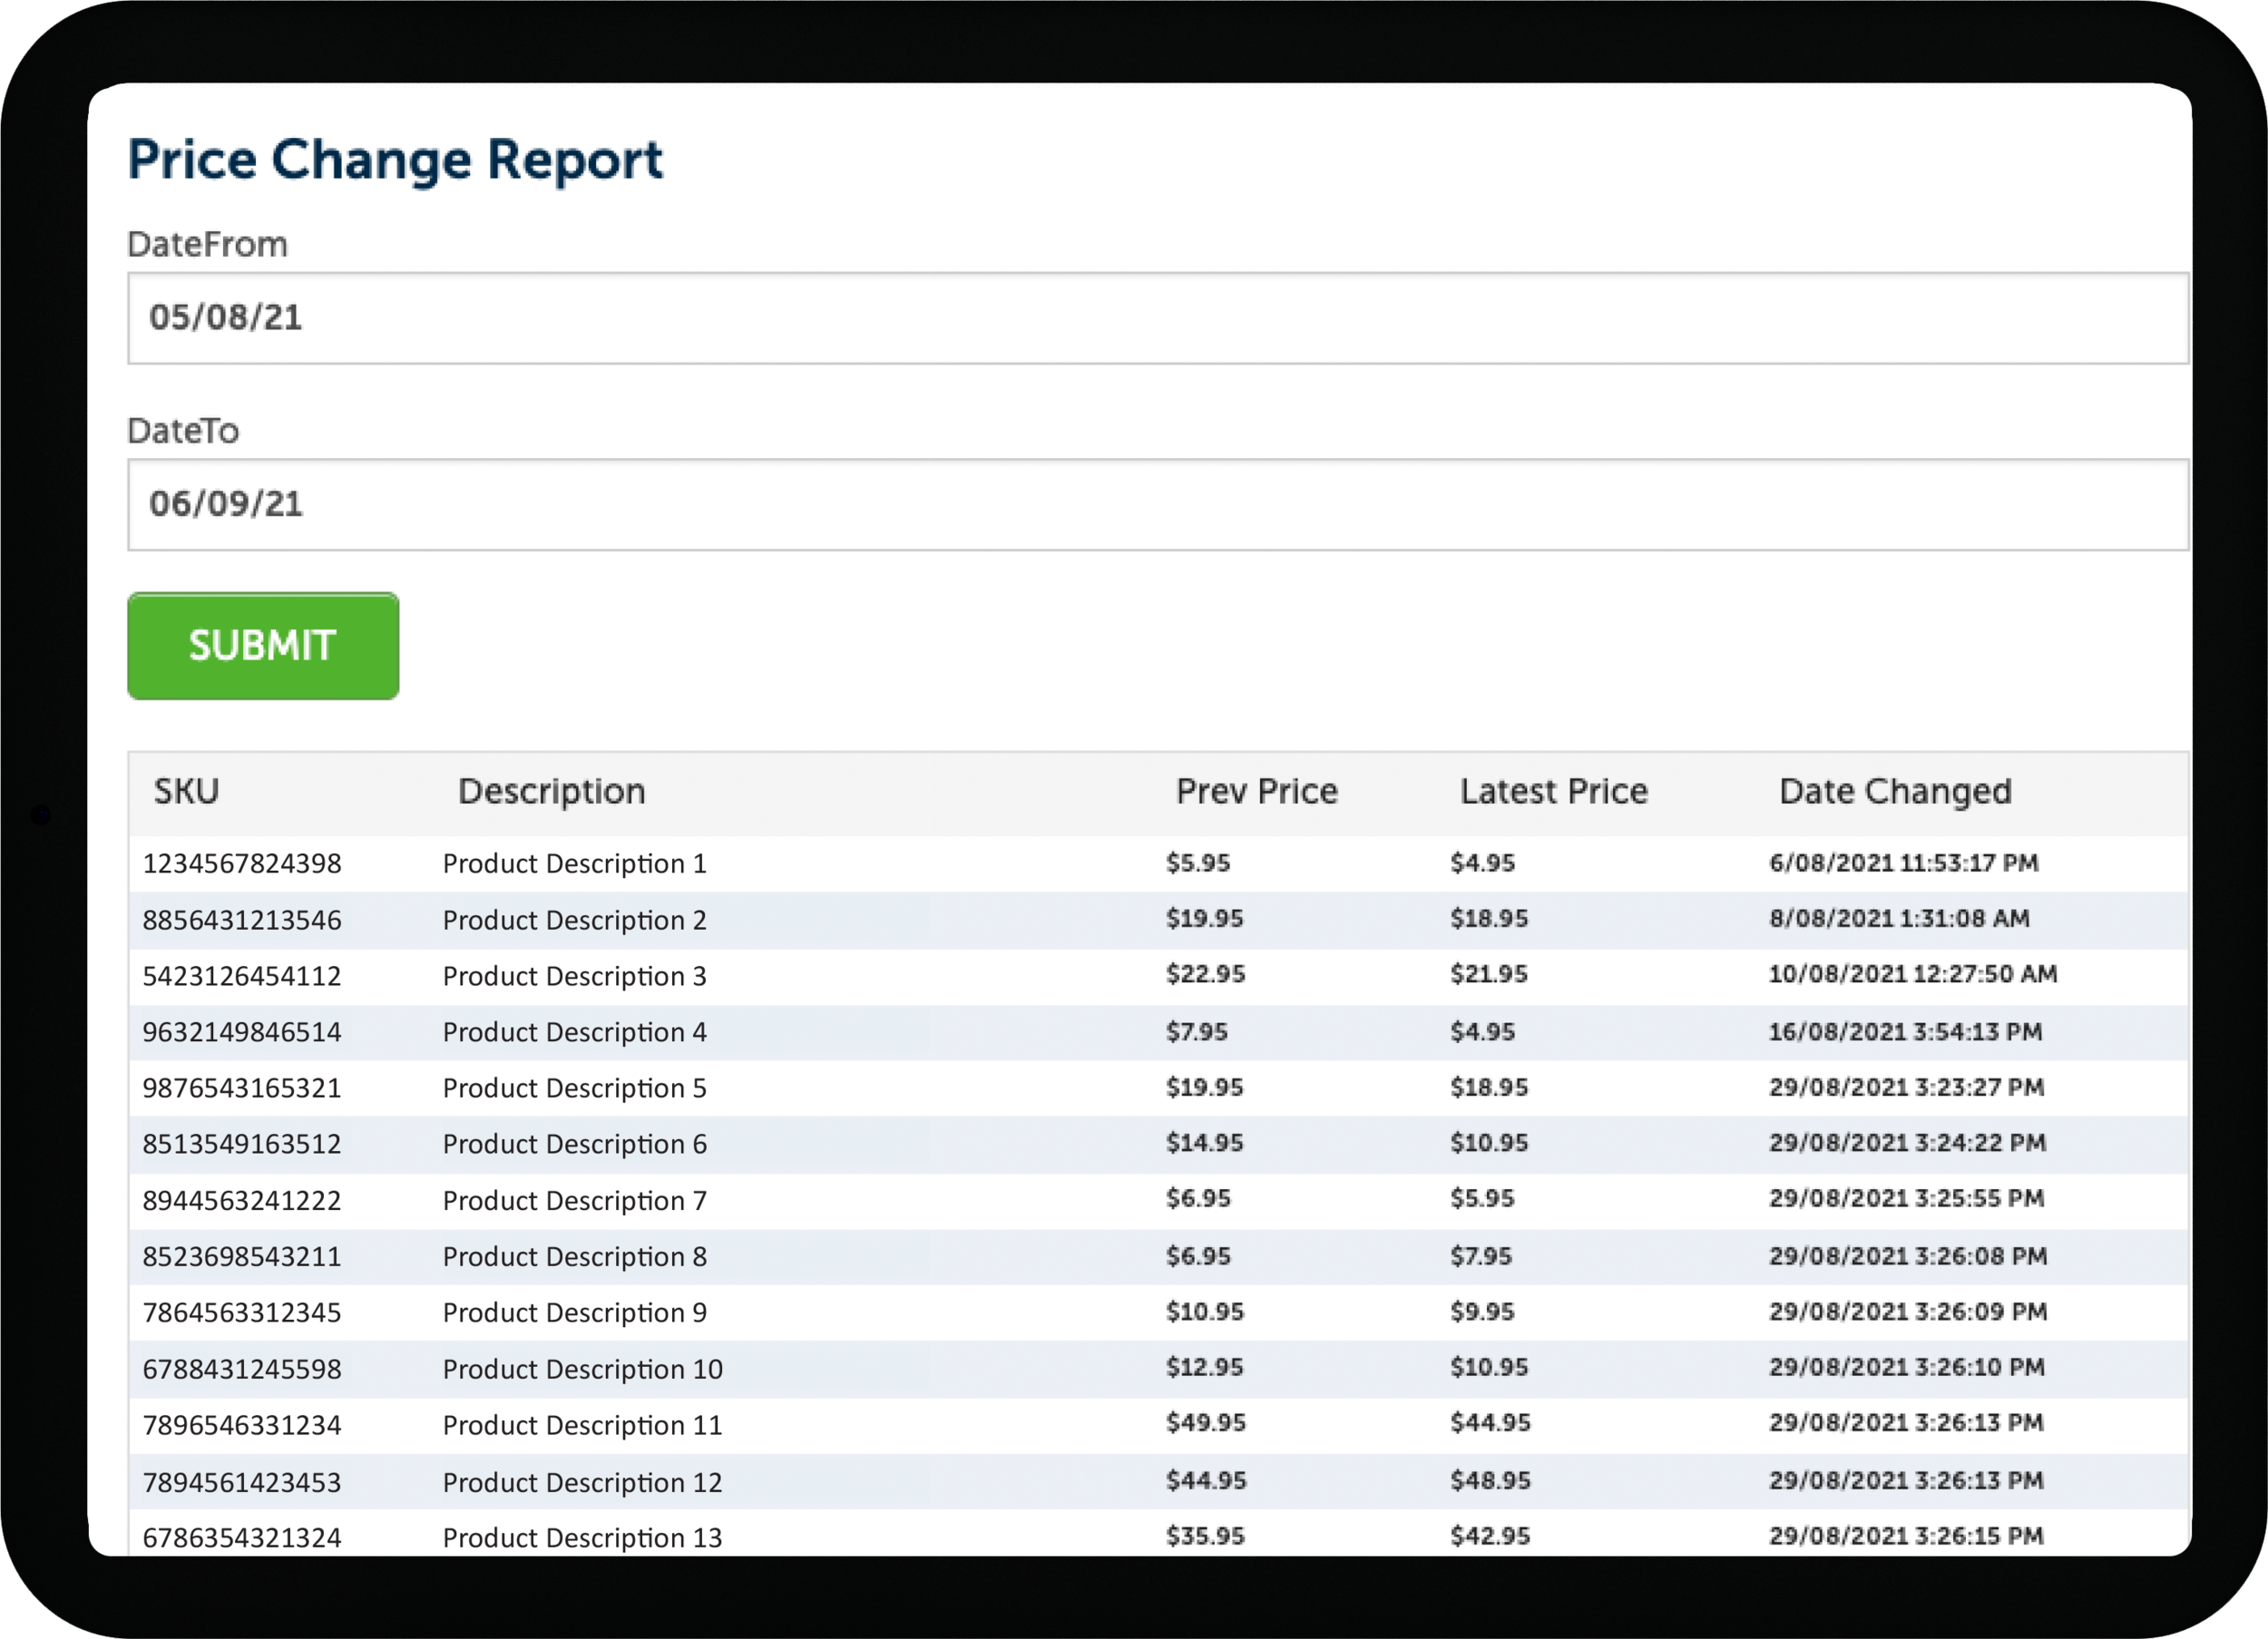Focus the DateTo input field

(1158, 505)
